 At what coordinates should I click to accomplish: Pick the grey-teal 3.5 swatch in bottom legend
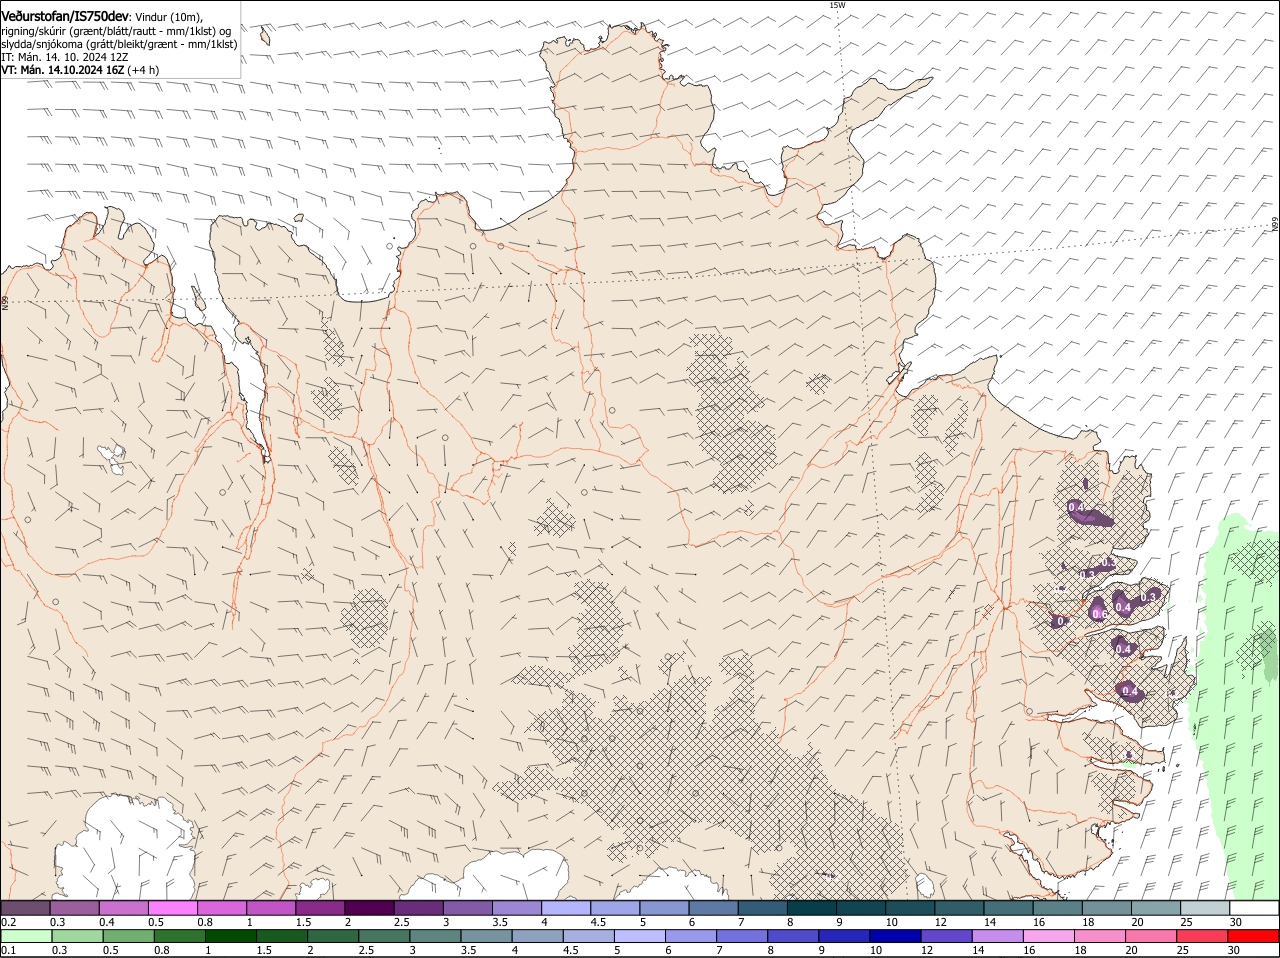point(487,937)
